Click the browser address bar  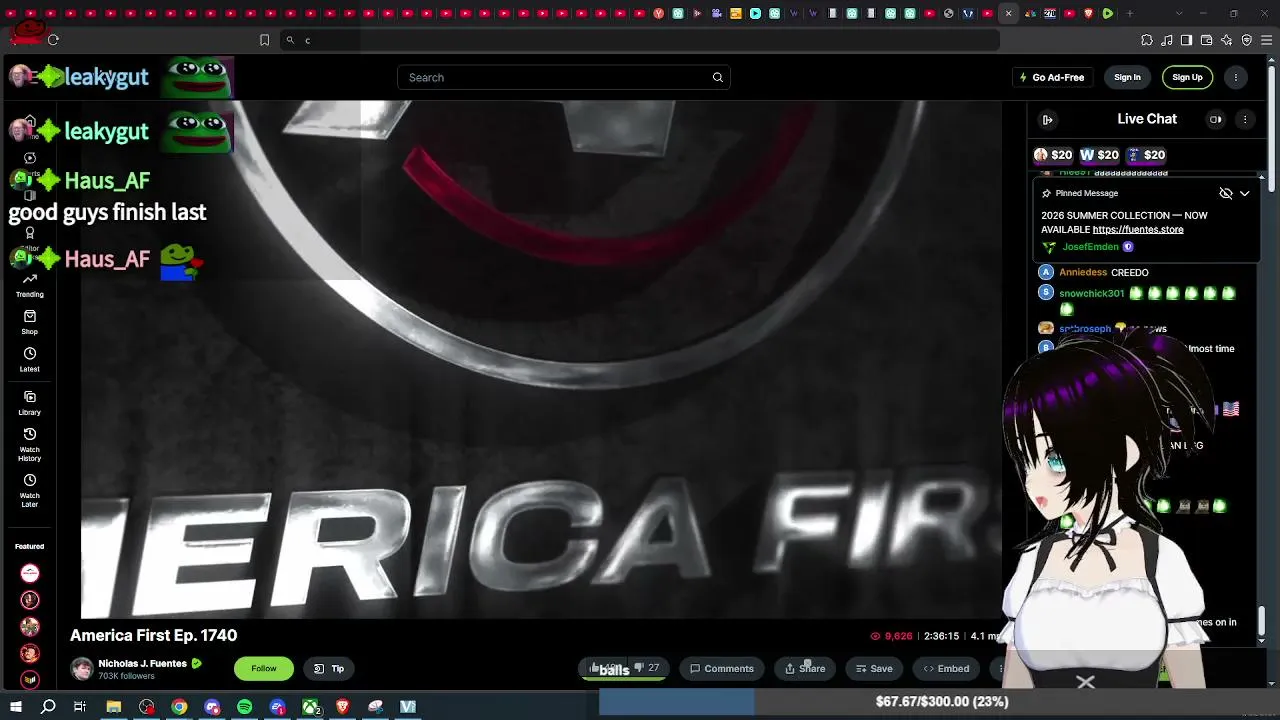[x=640, y=40]
